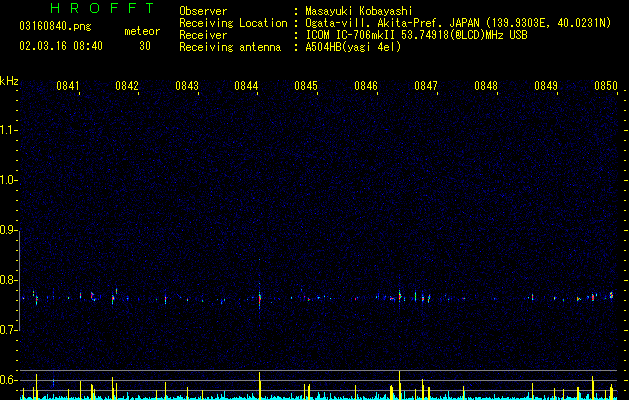Click the HROFFT title text
The width and height of the screenshot is (629, 400).
click(103, 8)
